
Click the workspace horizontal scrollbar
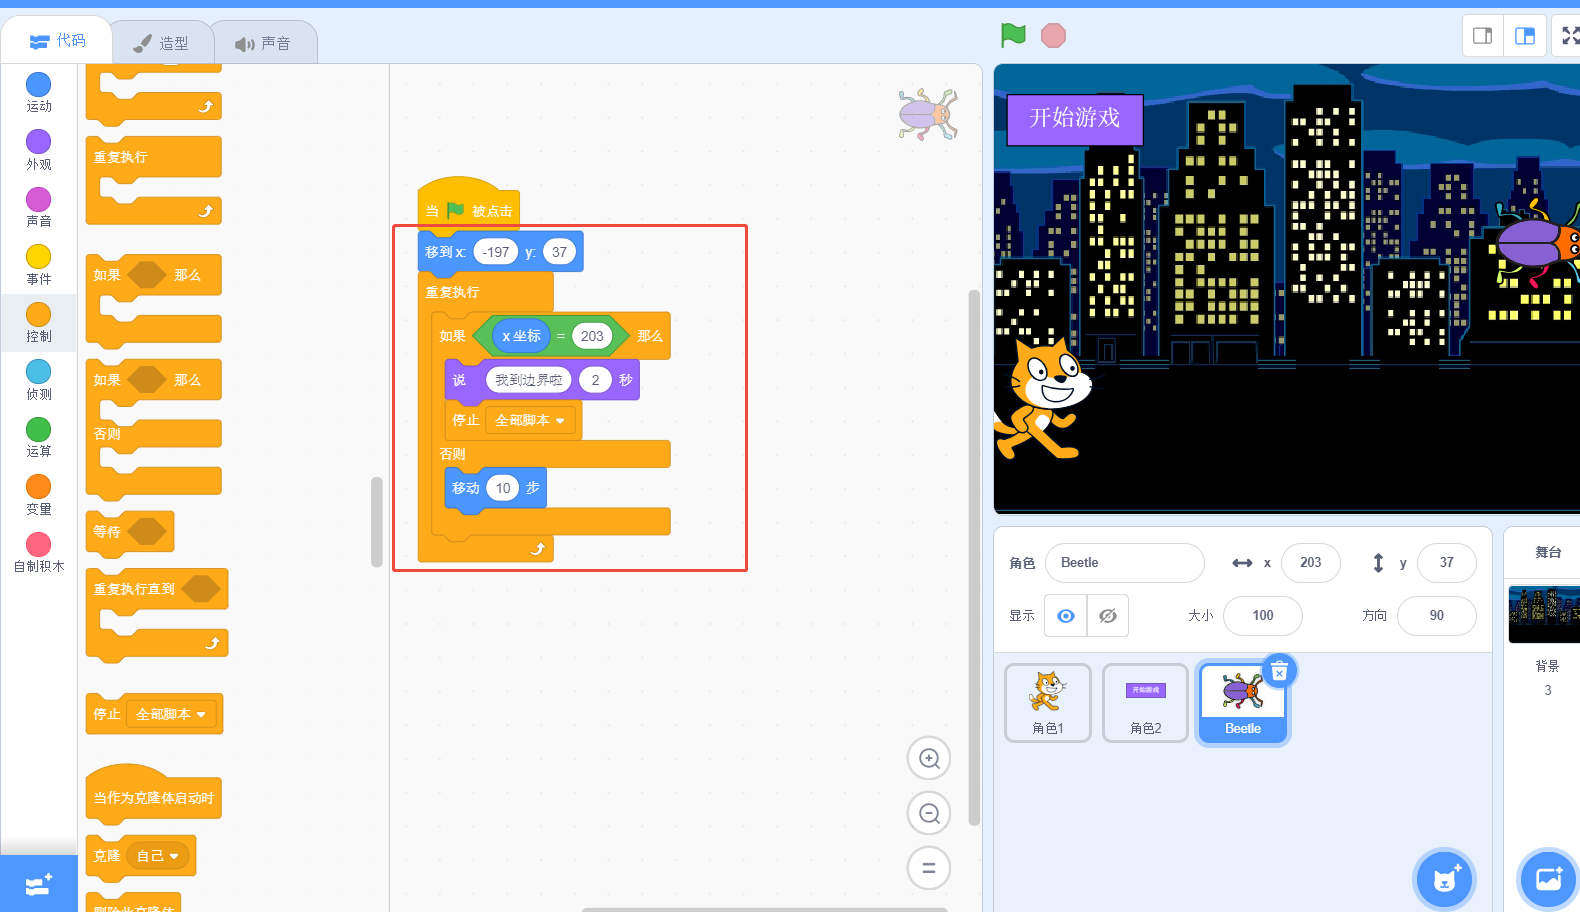(x=765, y=909)
